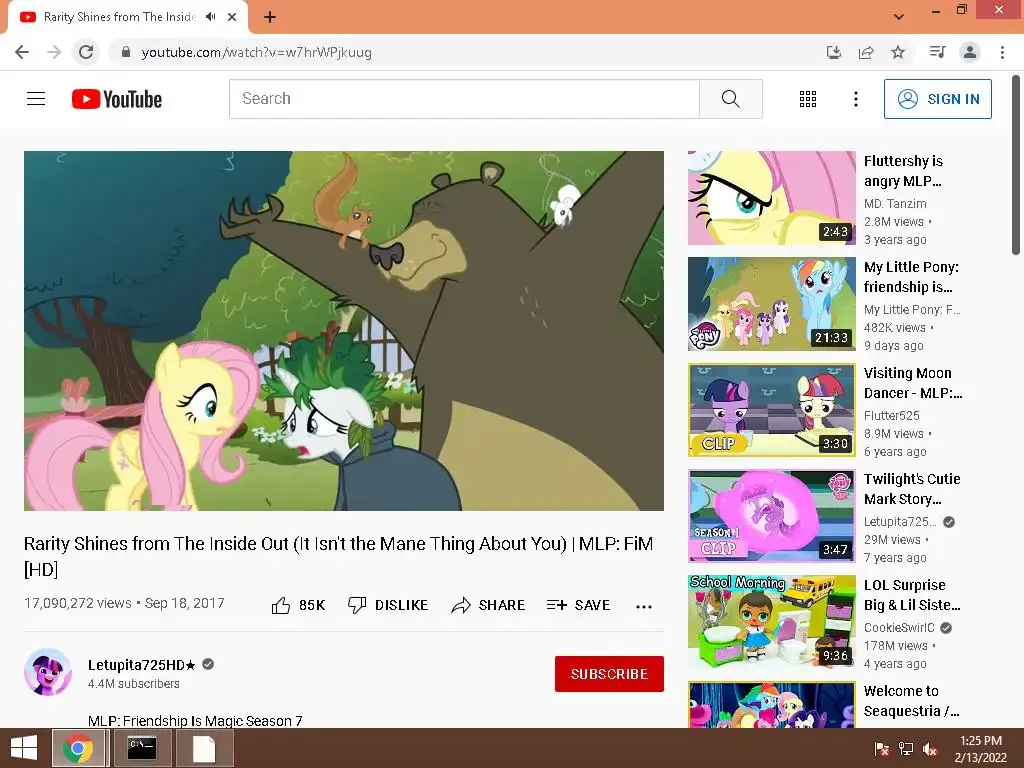Open the Chrome profile avatar icon
This screenshot has height=768, width=1024.
(970, 52)
